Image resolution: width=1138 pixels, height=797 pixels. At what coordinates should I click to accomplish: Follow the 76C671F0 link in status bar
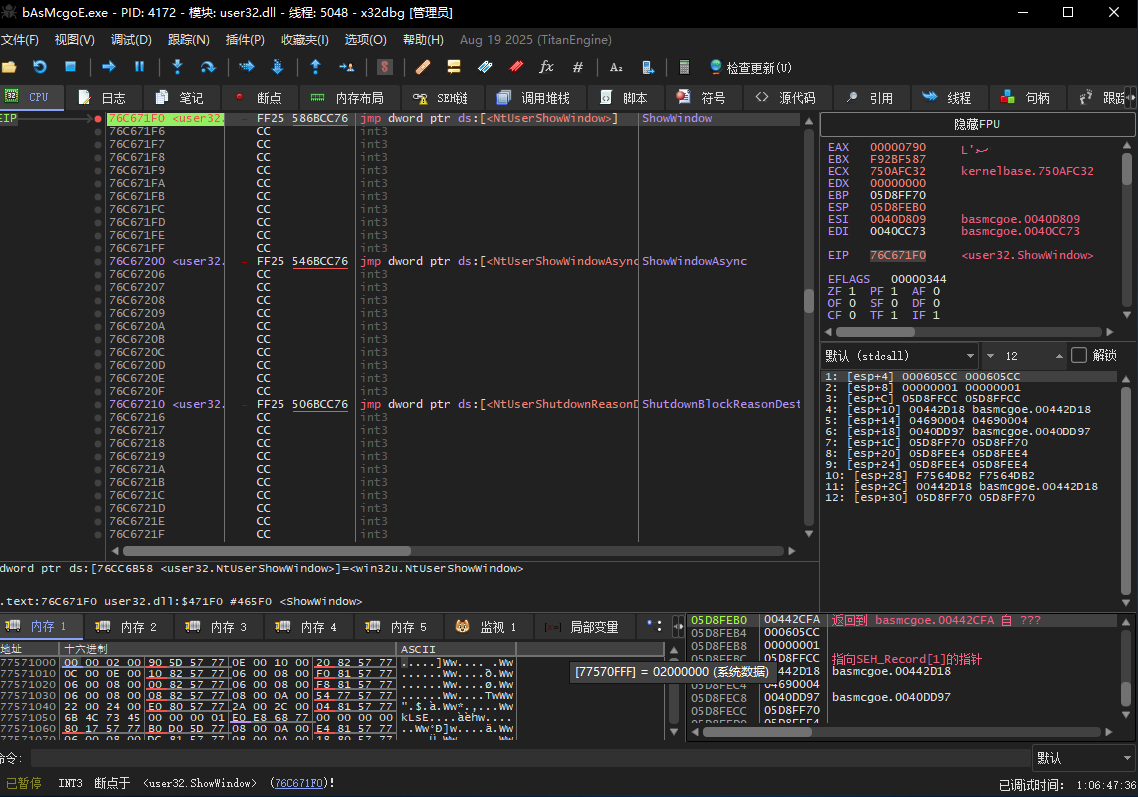299,783
